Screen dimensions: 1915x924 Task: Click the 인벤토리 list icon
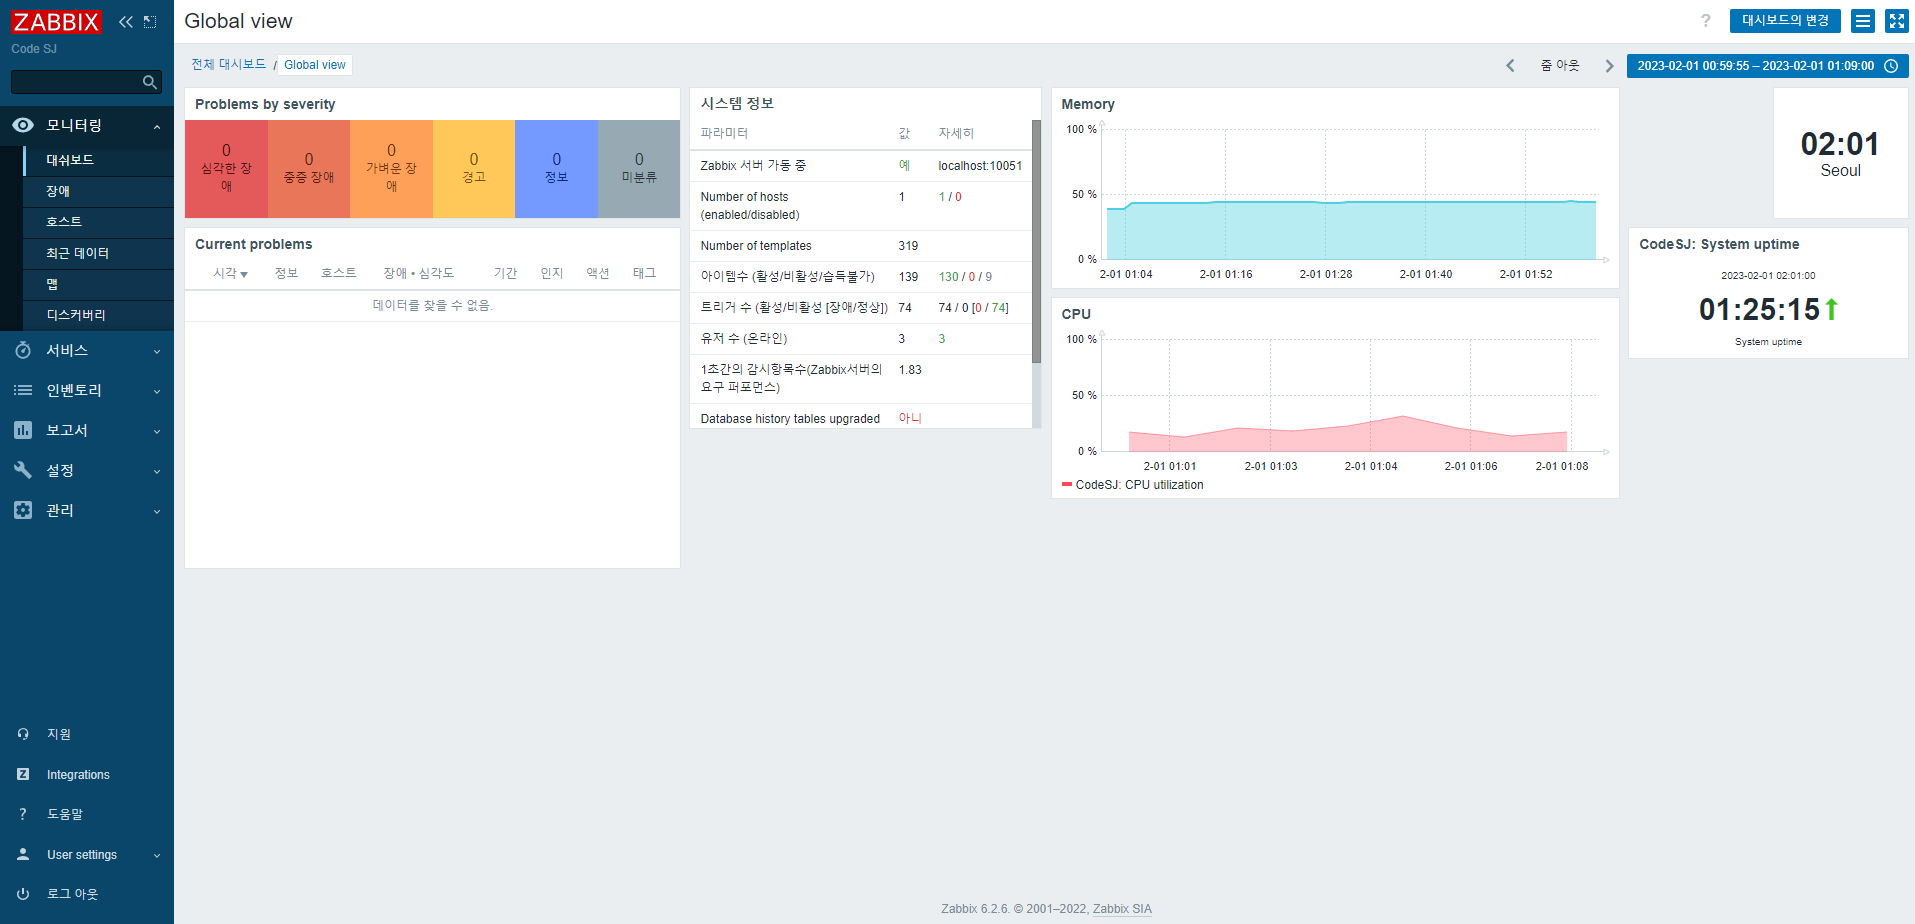pos(23,390)
